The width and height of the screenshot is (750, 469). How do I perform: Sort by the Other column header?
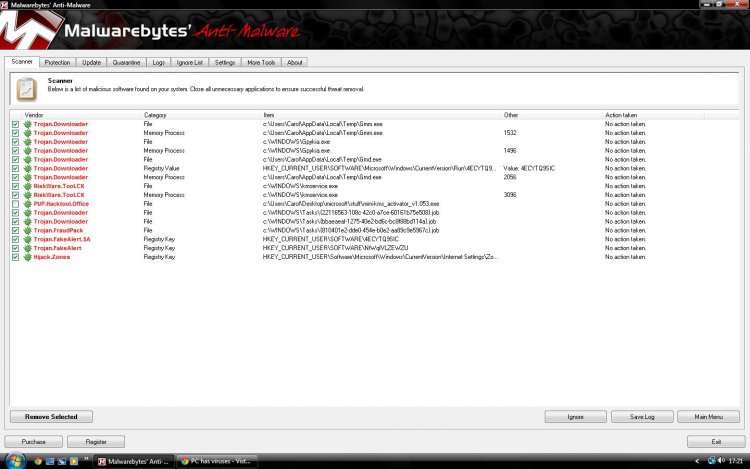[x=552, y=115]
